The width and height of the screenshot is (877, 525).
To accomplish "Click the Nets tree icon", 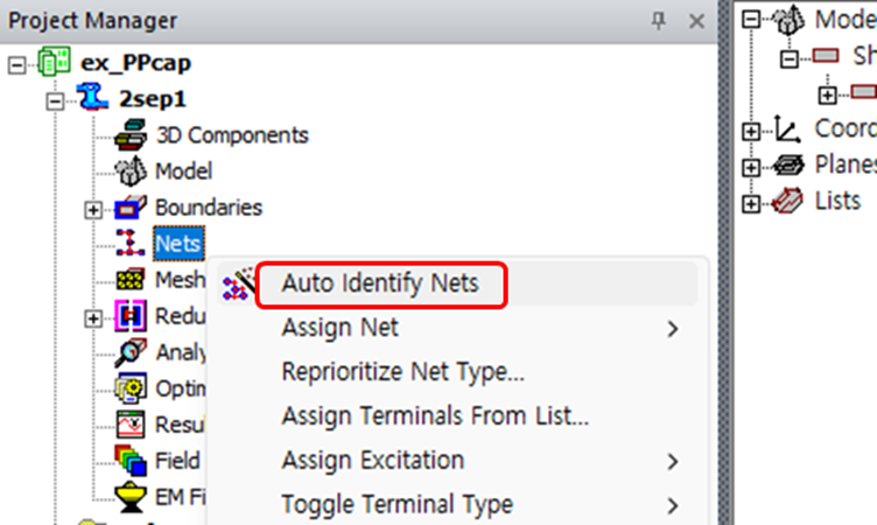I will [x=131, y=243].
